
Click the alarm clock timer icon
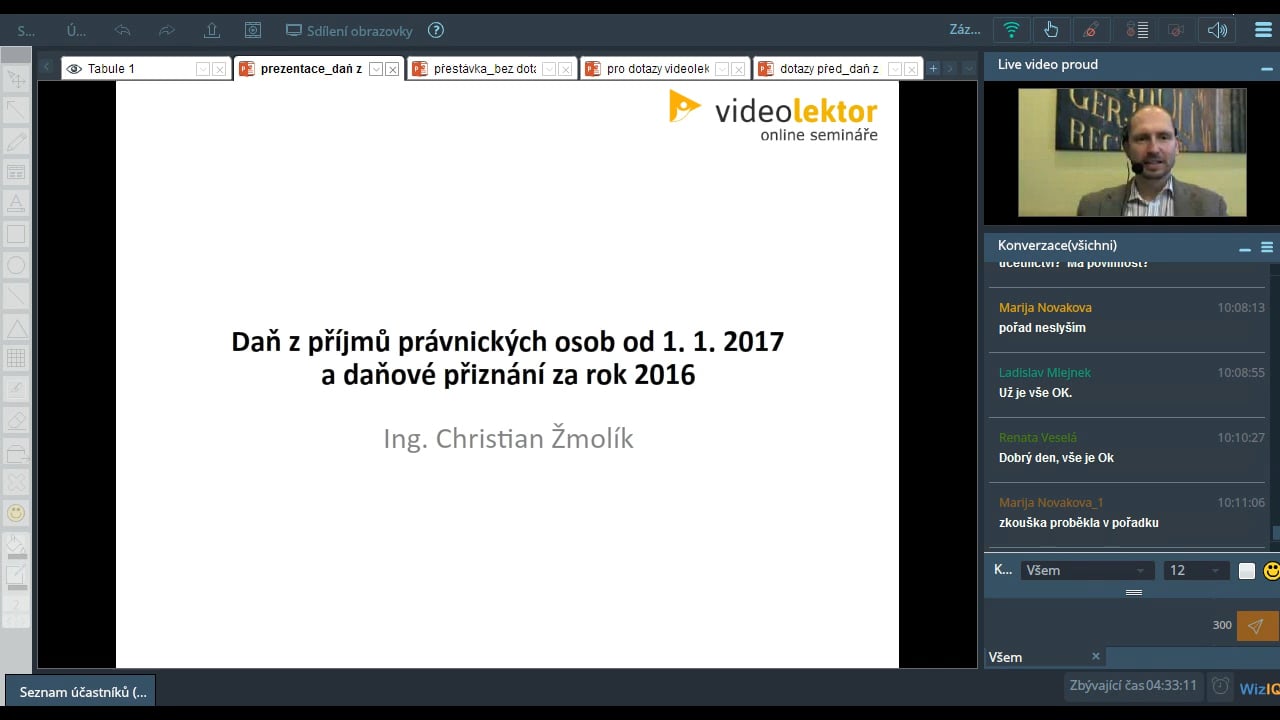[1220, 686]
